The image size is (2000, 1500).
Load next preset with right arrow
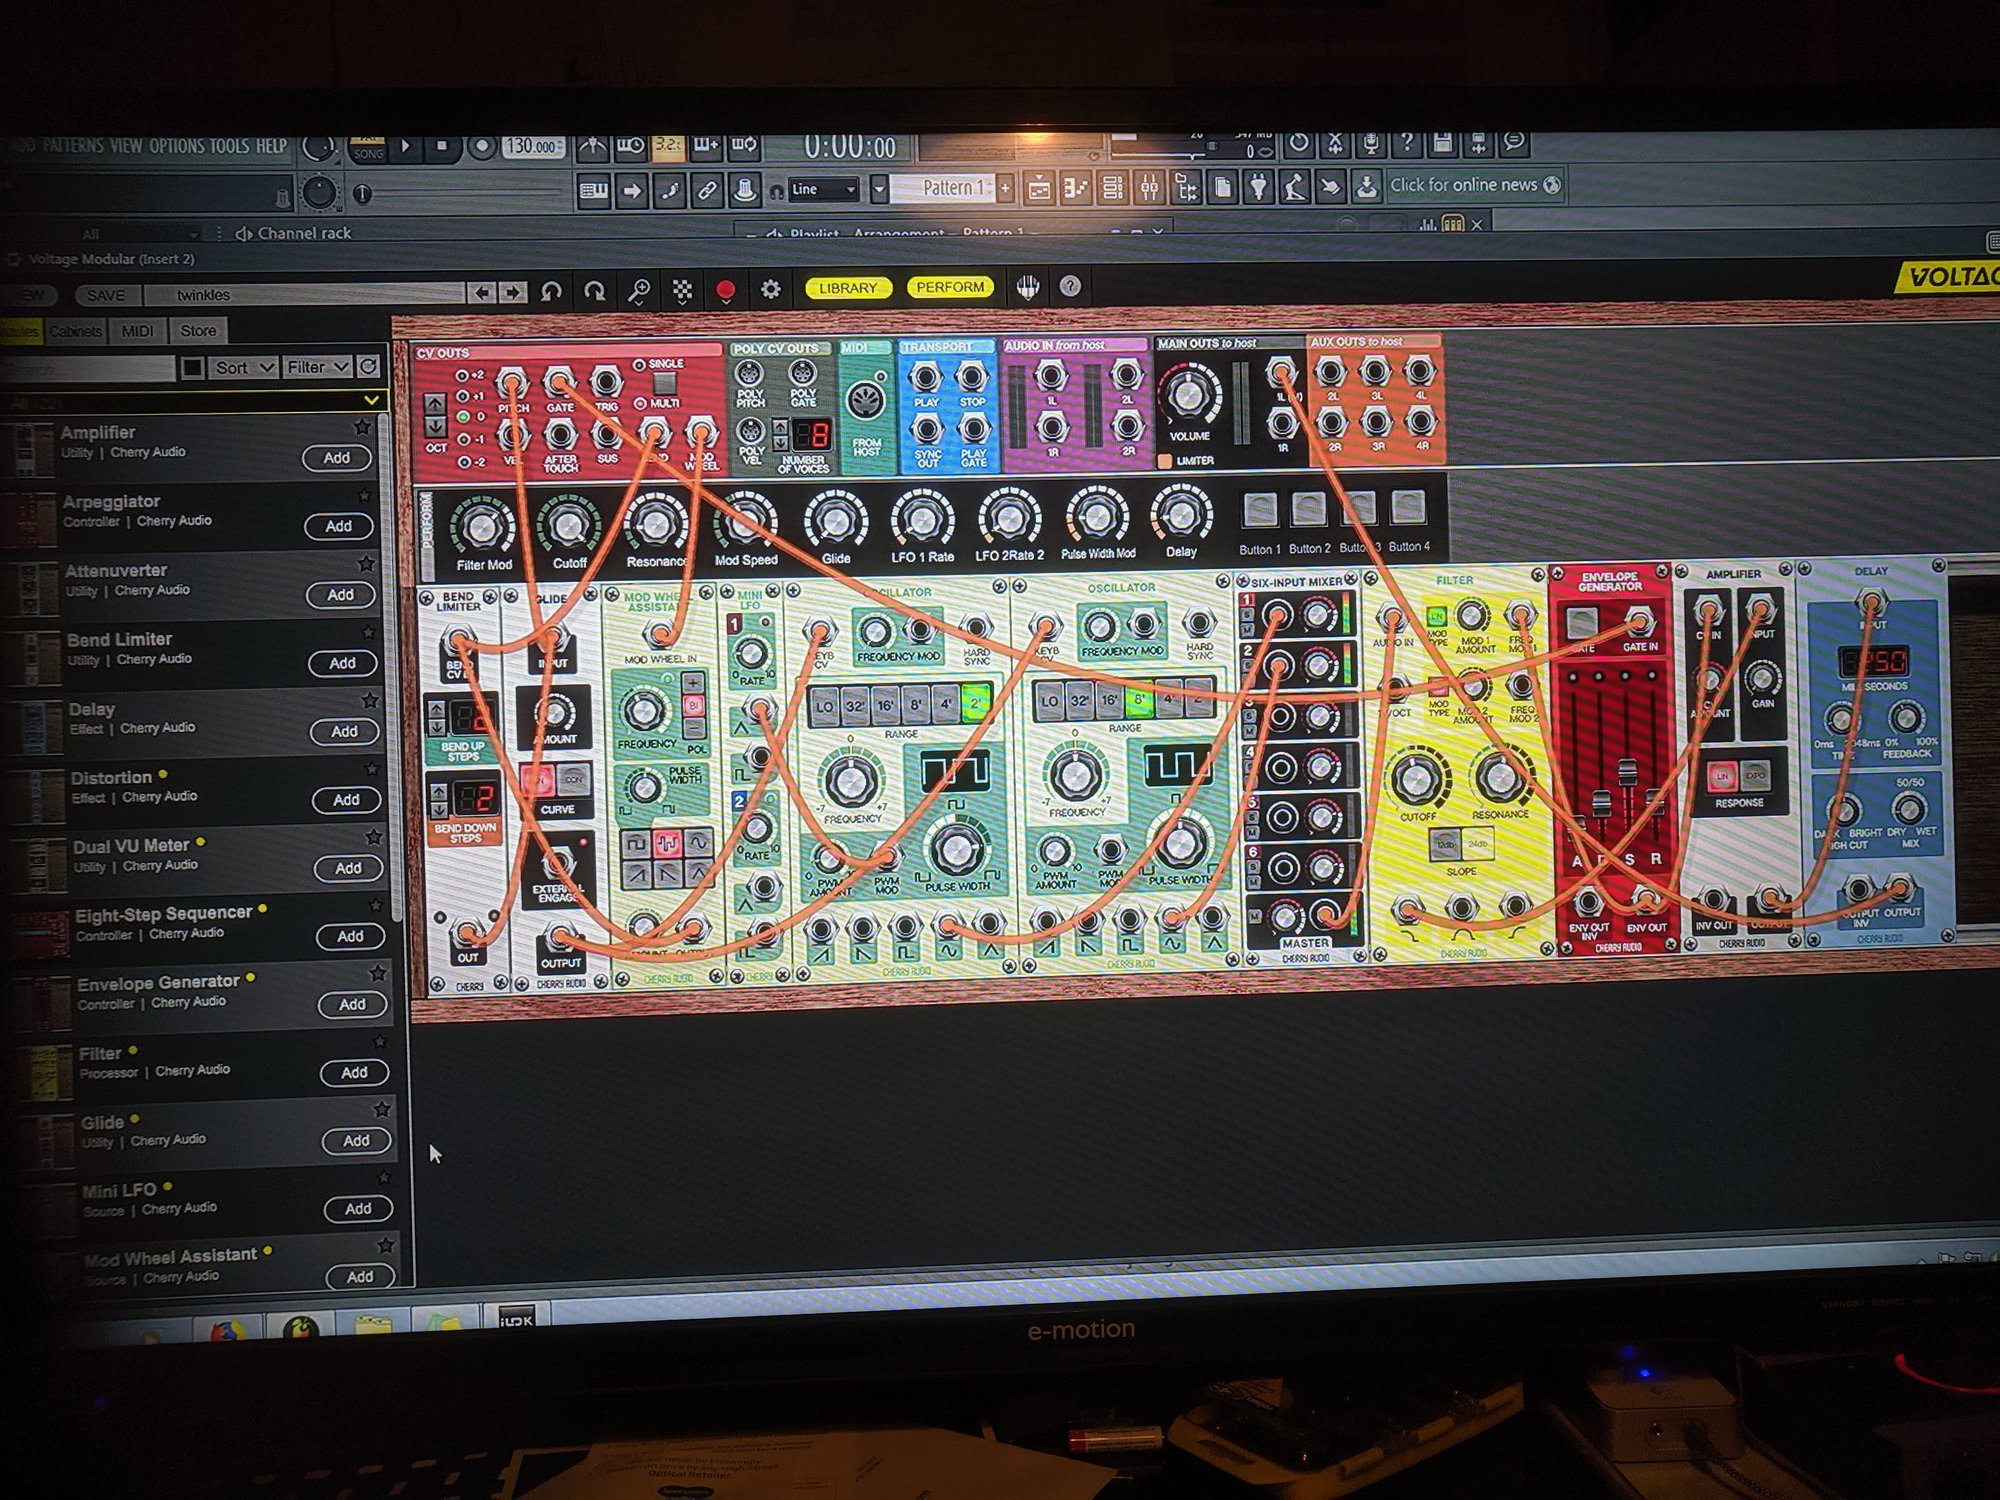click(513, 293)
